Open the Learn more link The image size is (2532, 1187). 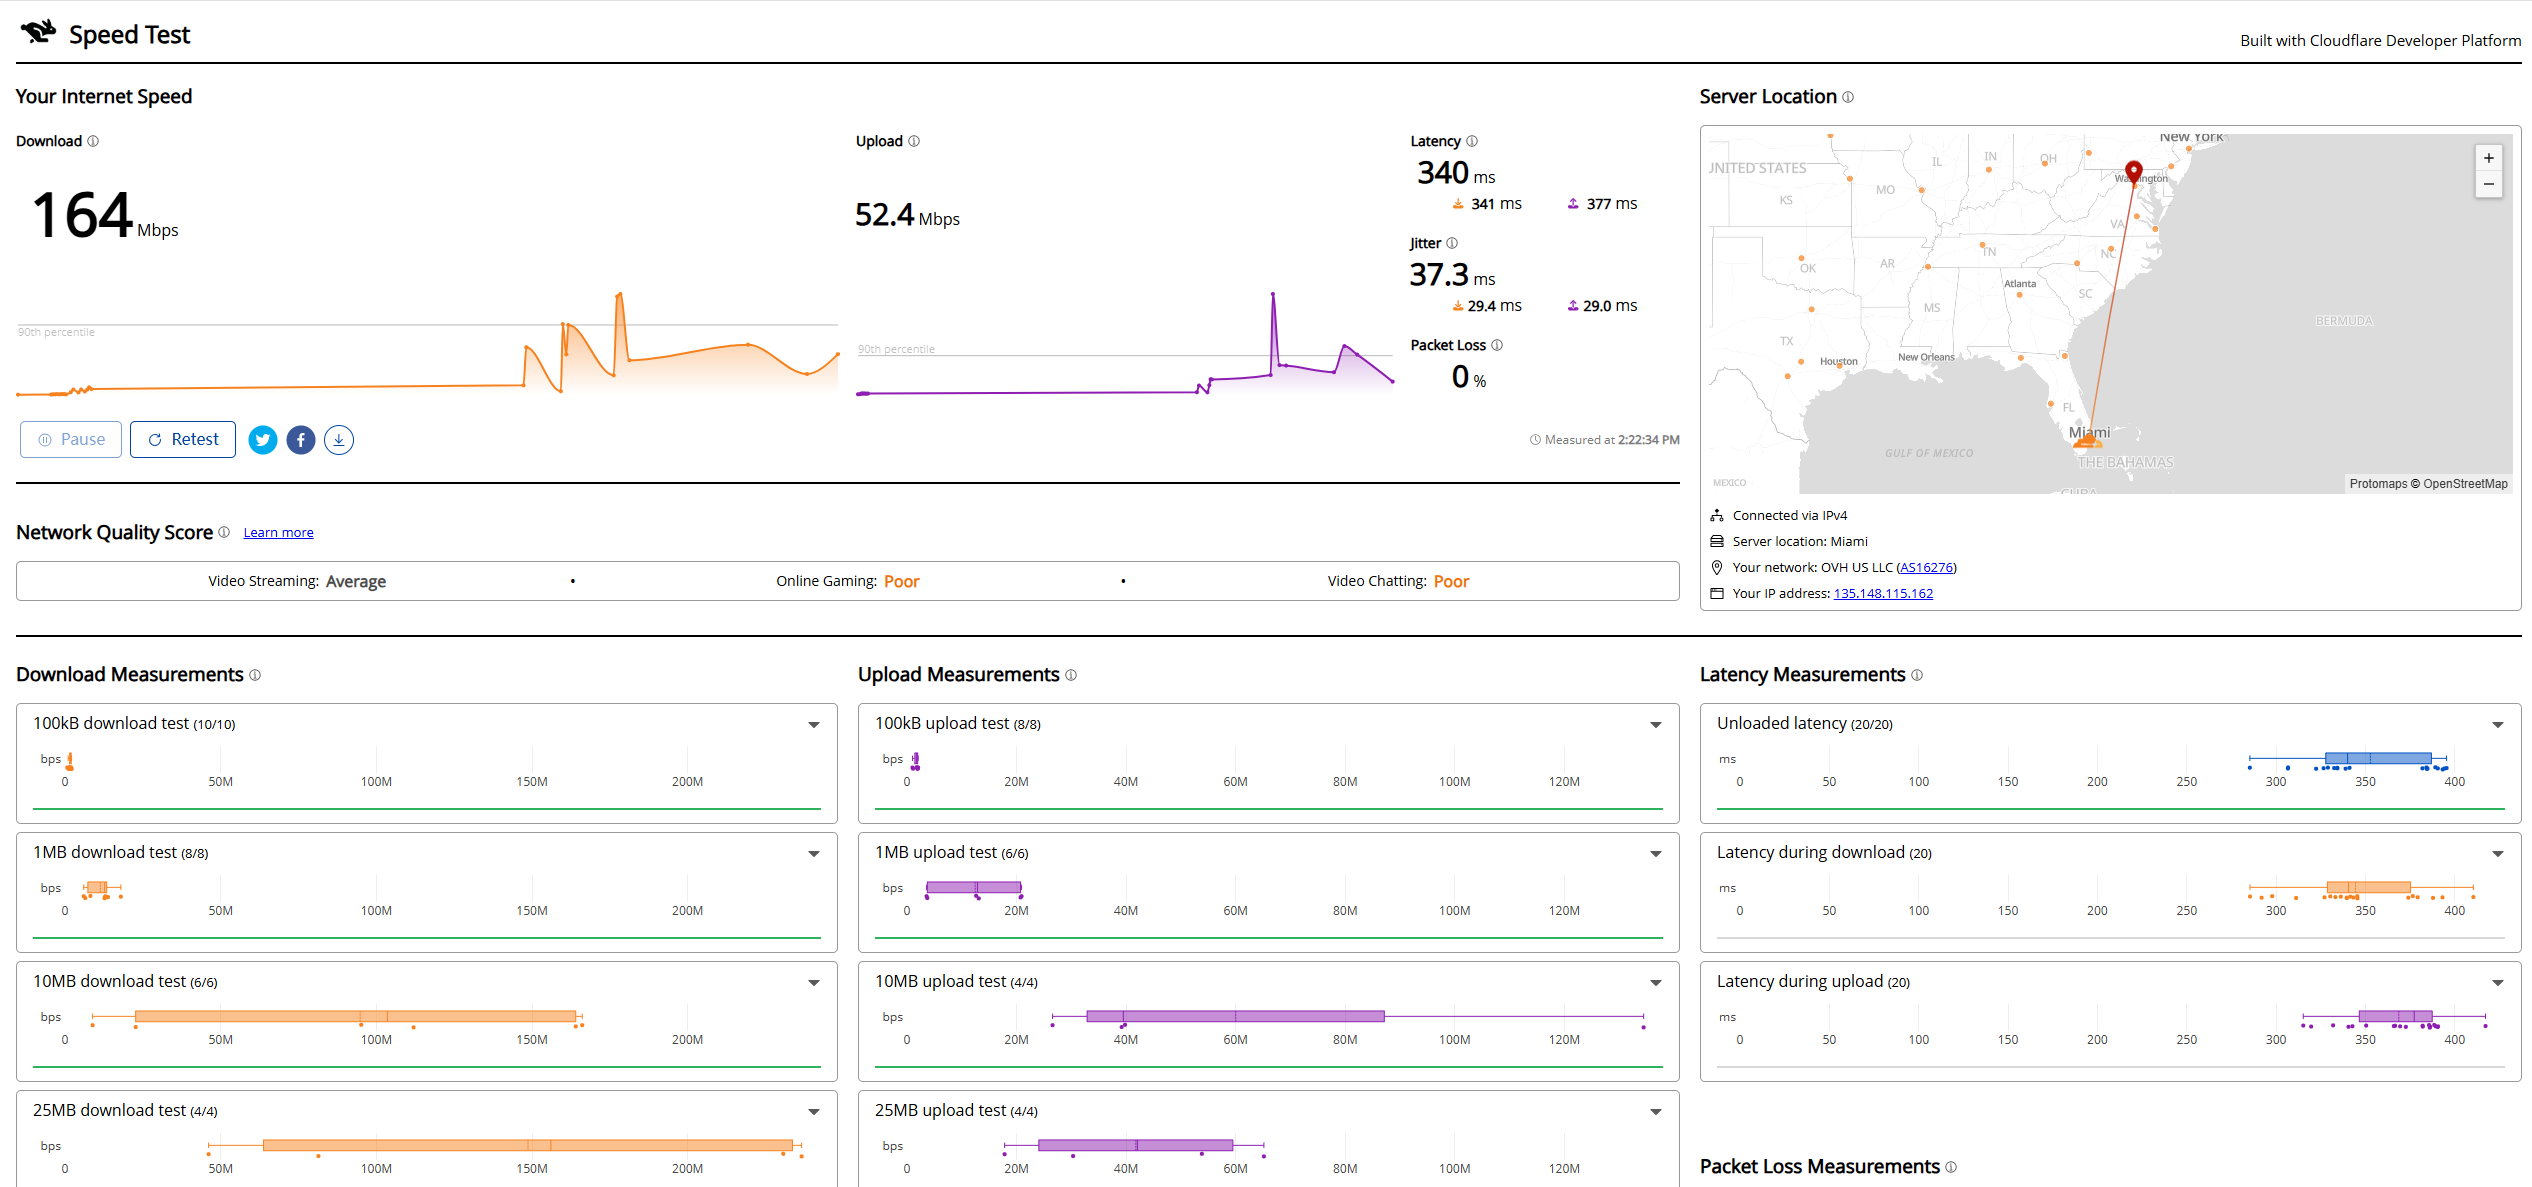pos(278,533)
